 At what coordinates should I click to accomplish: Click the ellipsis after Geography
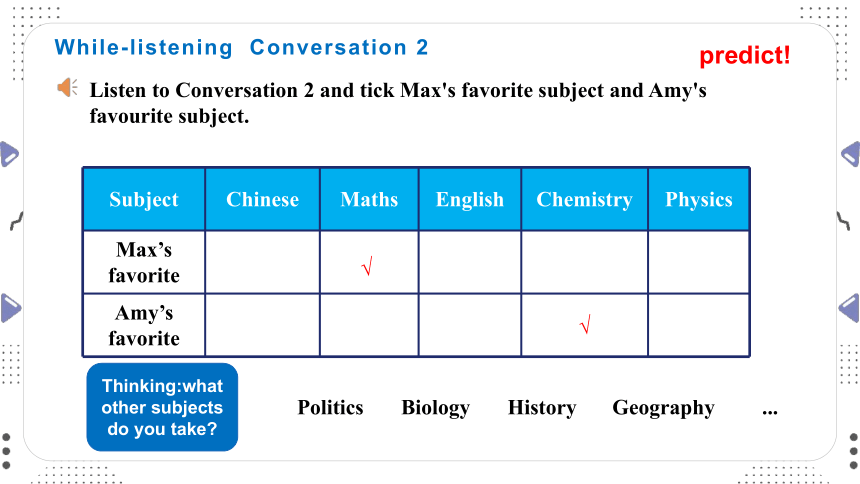(x=770, y=410)
